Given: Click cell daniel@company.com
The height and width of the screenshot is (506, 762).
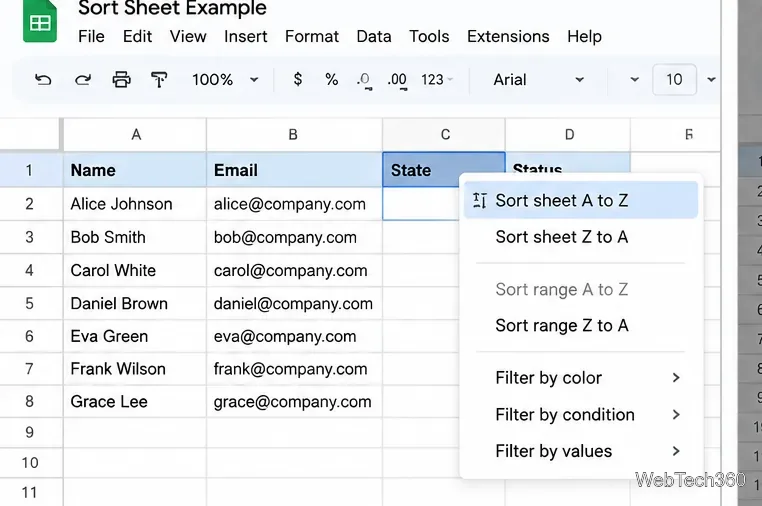Looking at the screenshot, I should tap(294, 303).
